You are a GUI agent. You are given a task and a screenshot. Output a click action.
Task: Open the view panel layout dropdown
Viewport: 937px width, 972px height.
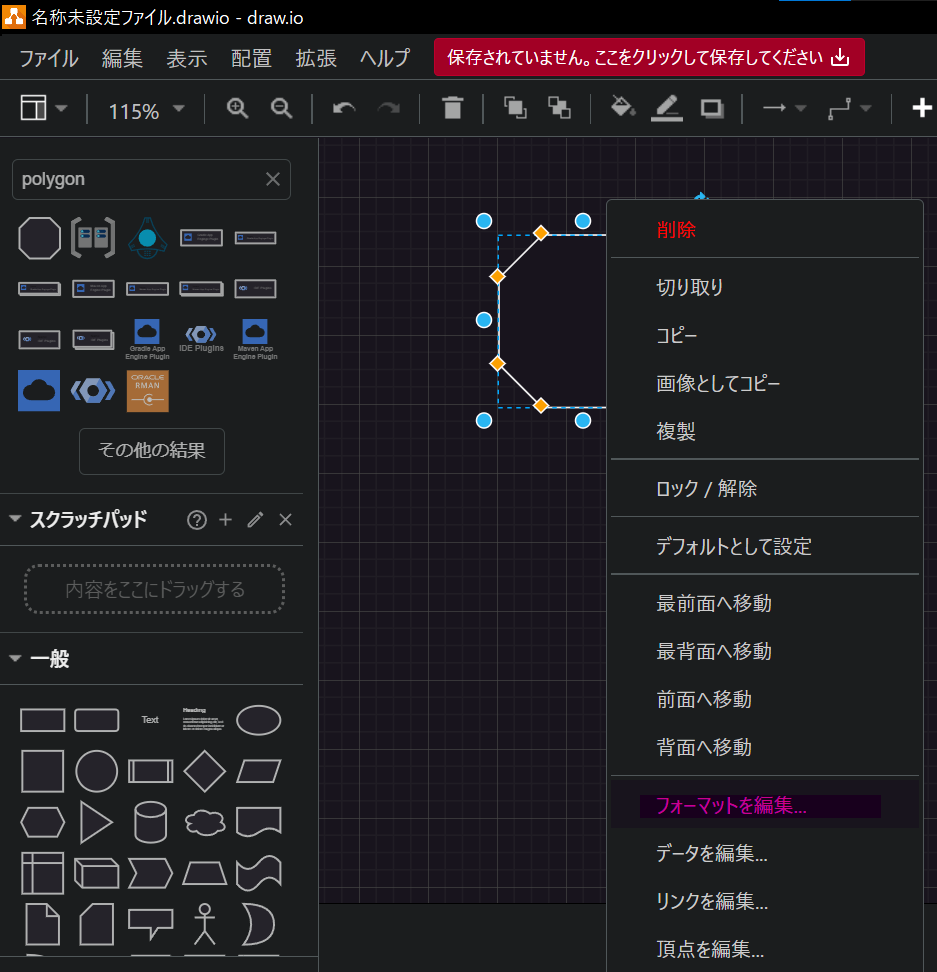coord(43,108)
